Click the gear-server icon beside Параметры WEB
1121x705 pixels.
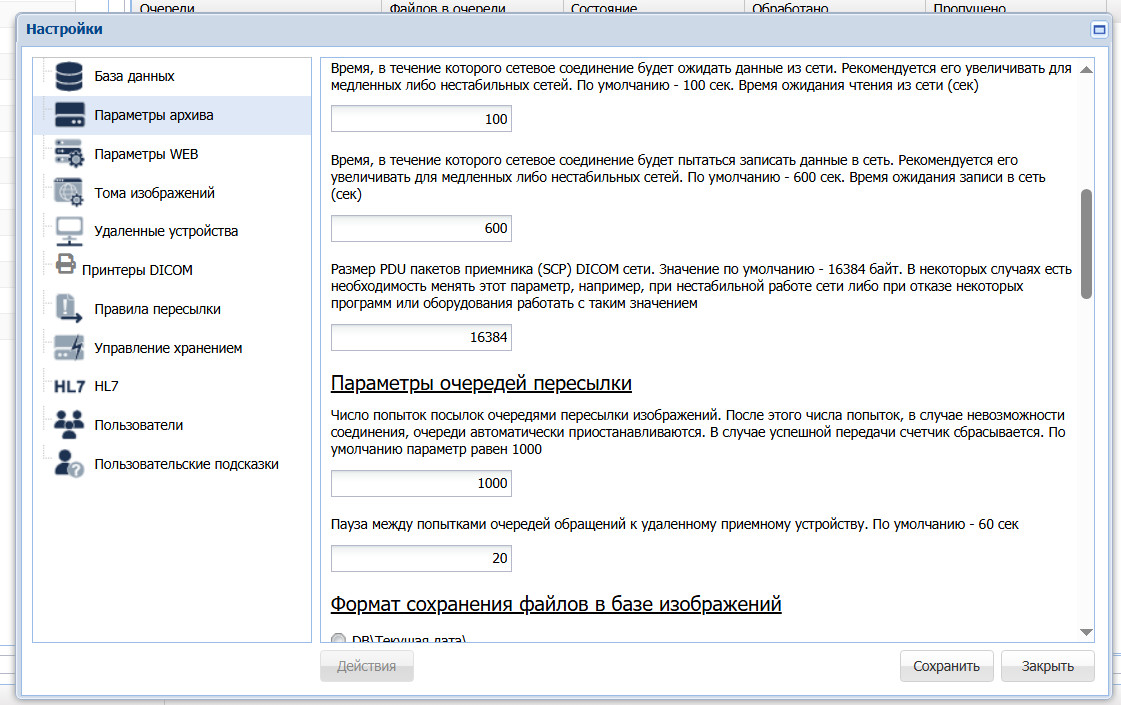[x=69, y=154]
